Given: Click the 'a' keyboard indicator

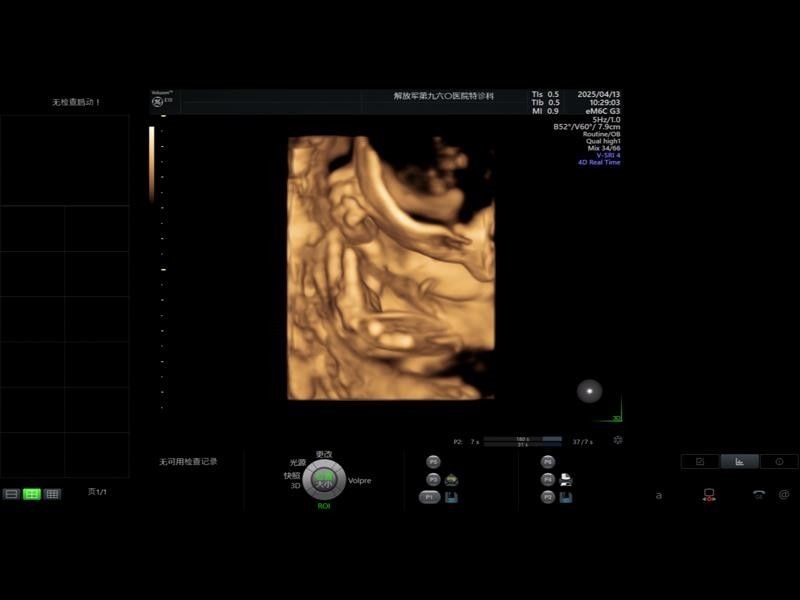Looking at the screenshot, I should [659, 495].
